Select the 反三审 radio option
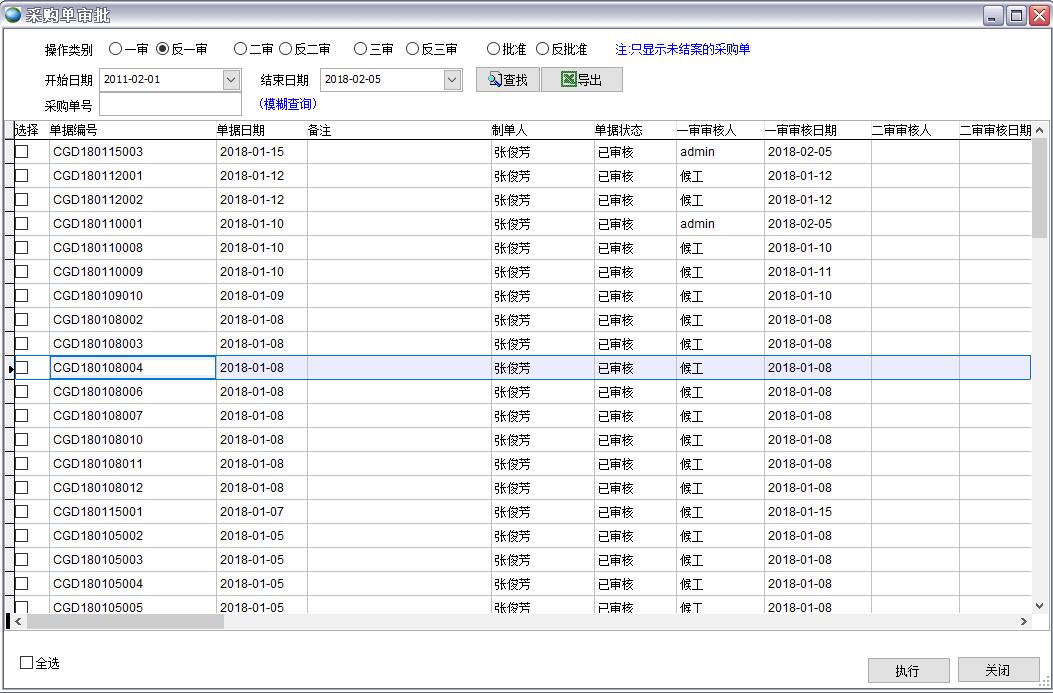Image resolution: width=1053 pixels, height=693 pixels. 413,49
